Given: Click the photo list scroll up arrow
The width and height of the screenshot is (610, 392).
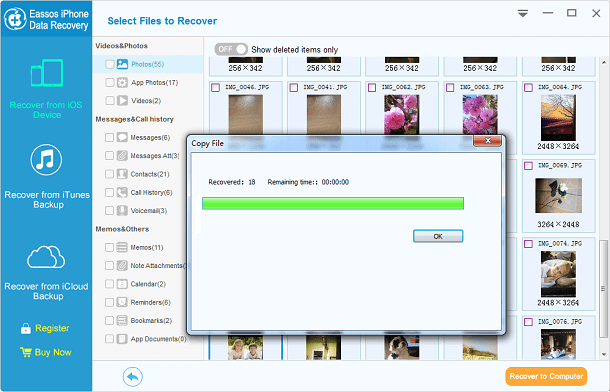Looking at the screenshot, I should (x=603, y=62).
